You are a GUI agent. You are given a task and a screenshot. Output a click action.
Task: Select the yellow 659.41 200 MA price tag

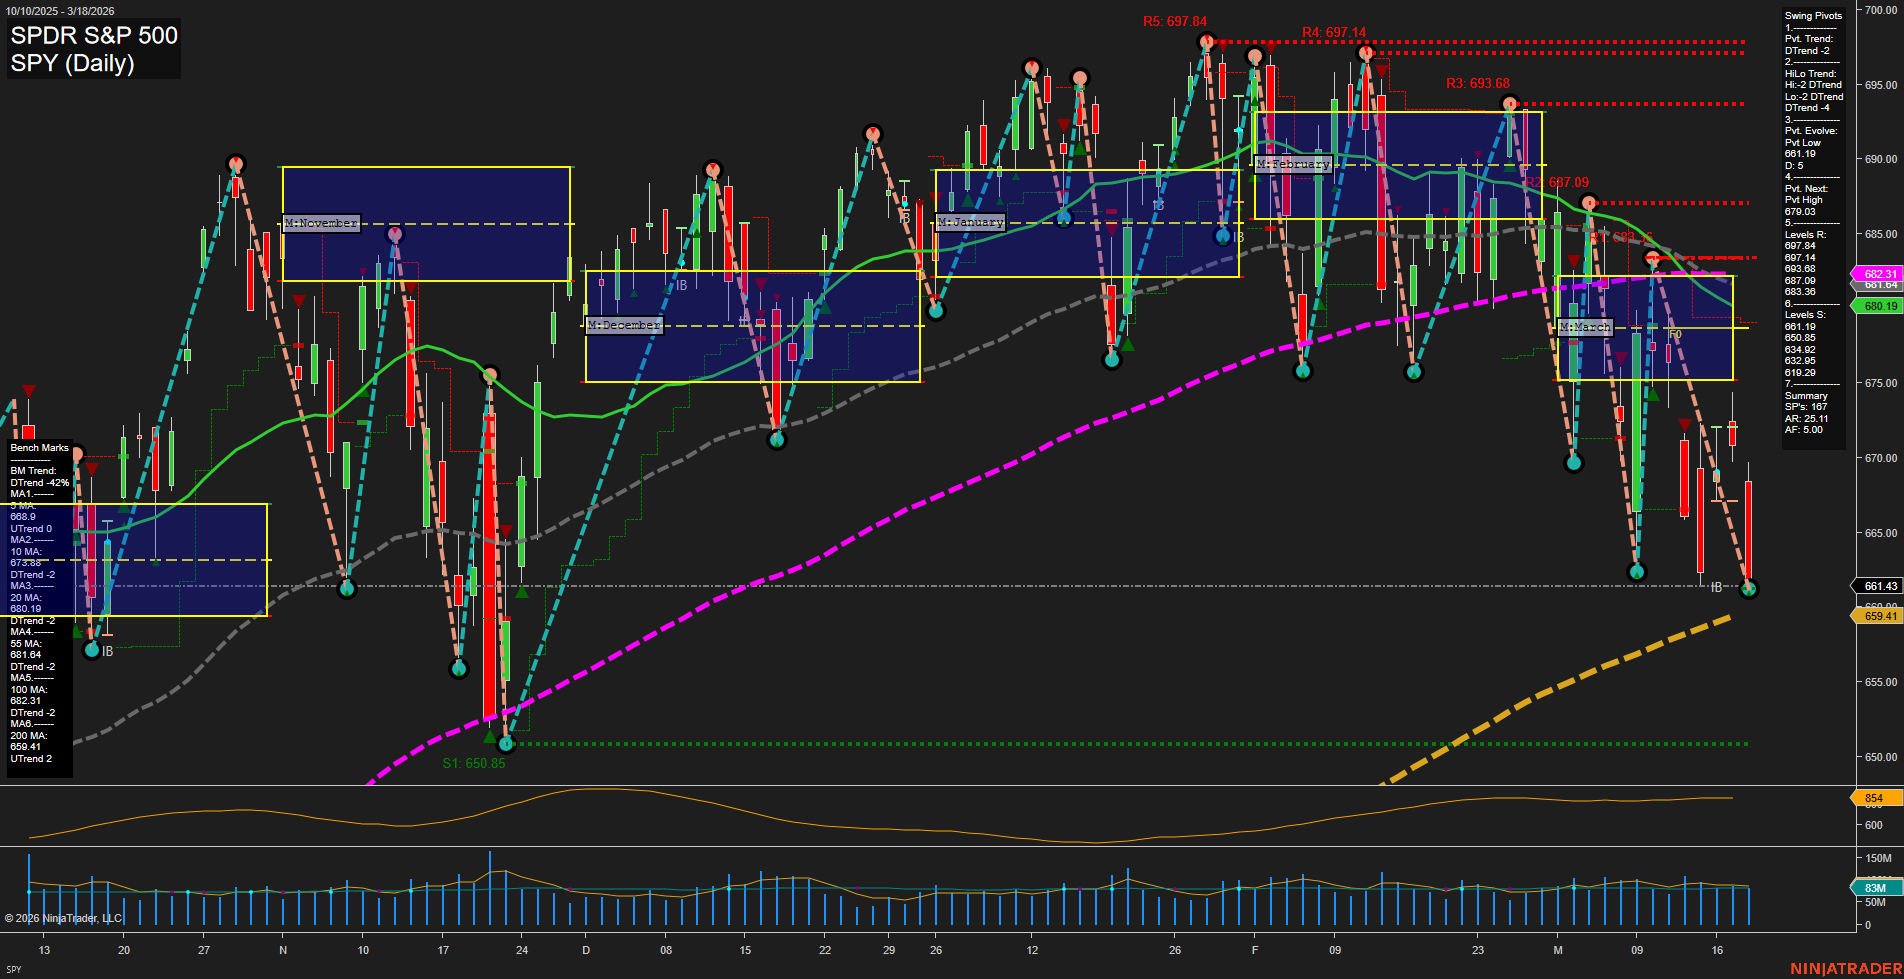coord(1879,616)
